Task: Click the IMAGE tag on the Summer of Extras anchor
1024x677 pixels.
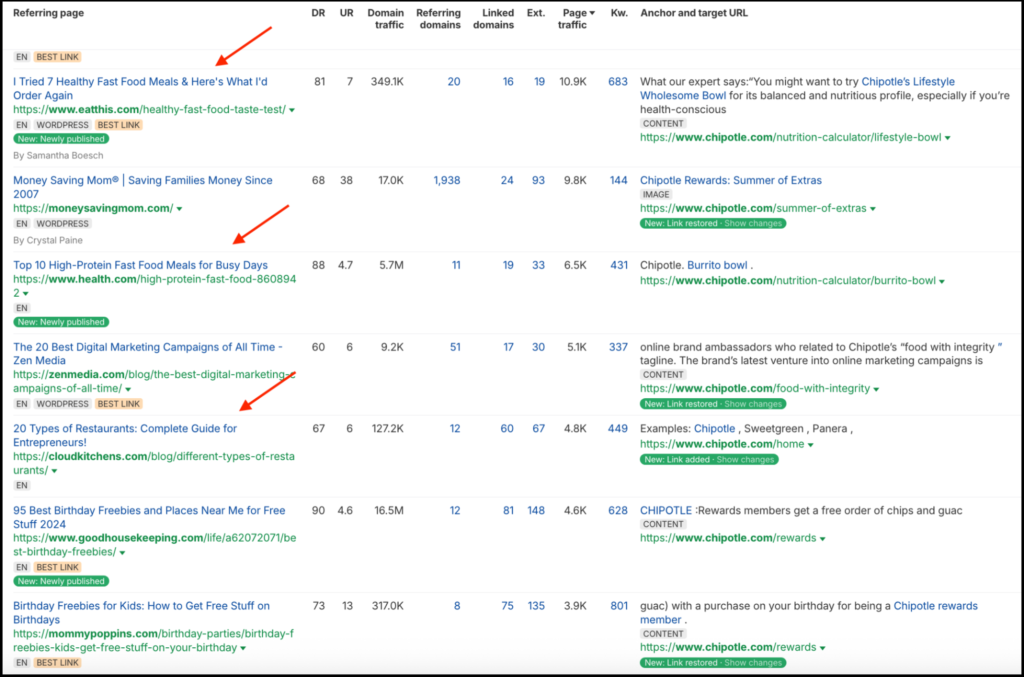Action: tap(654, 194)
